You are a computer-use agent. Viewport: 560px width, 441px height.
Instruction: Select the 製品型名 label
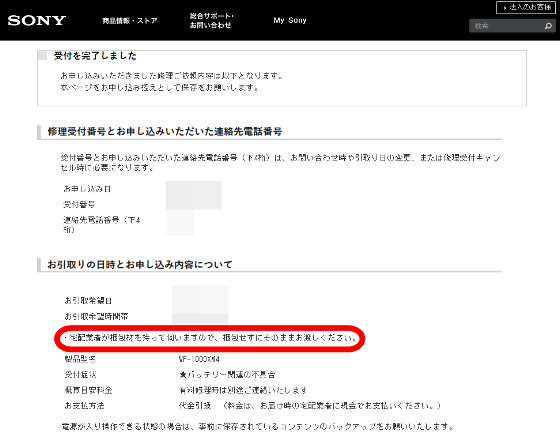click(80, 359)
